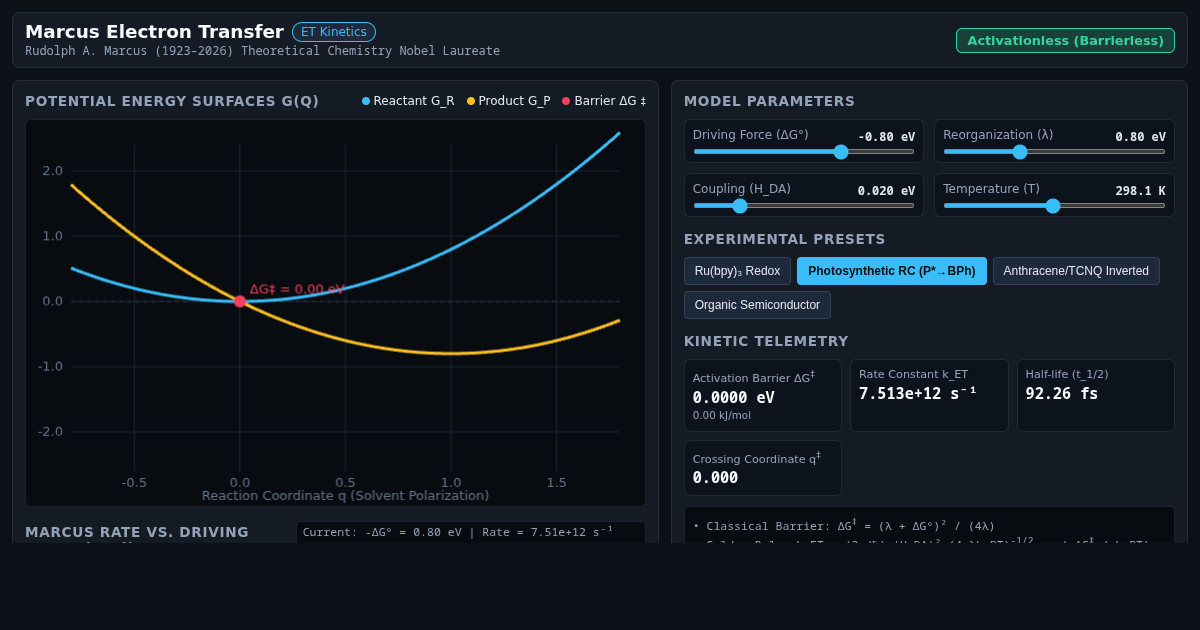Click the ET Kinetics badge
The image size is (1200, 630).
[334, 32]
